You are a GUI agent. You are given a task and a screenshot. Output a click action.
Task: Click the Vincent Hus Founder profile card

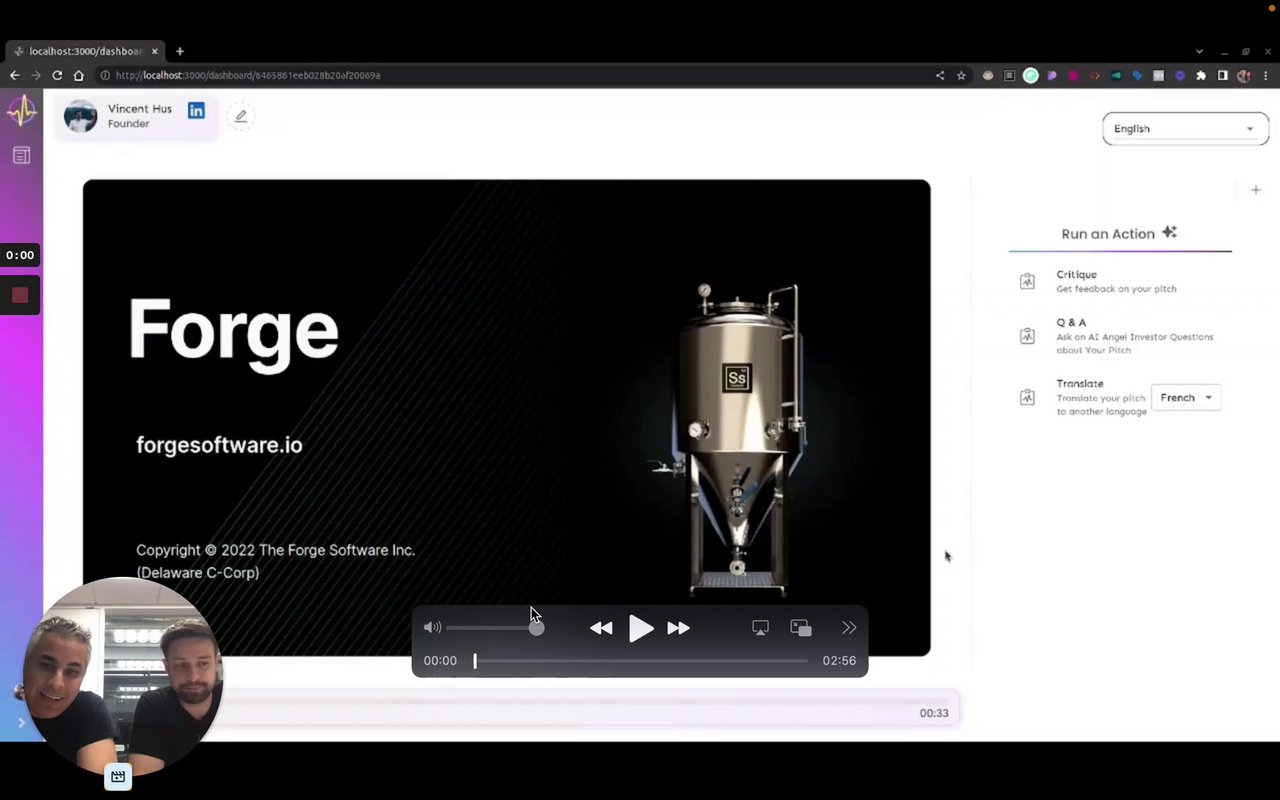click(x=136, y=116)
